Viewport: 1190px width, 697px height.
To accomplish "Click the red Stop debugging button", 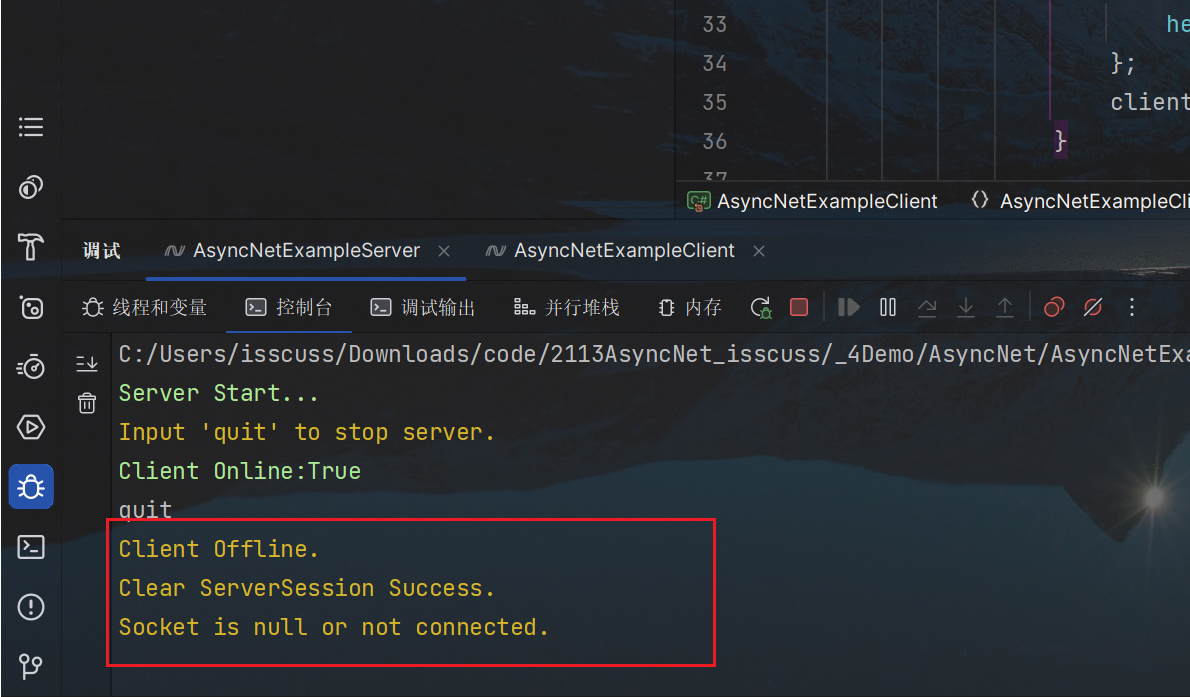I will point(798,308).
